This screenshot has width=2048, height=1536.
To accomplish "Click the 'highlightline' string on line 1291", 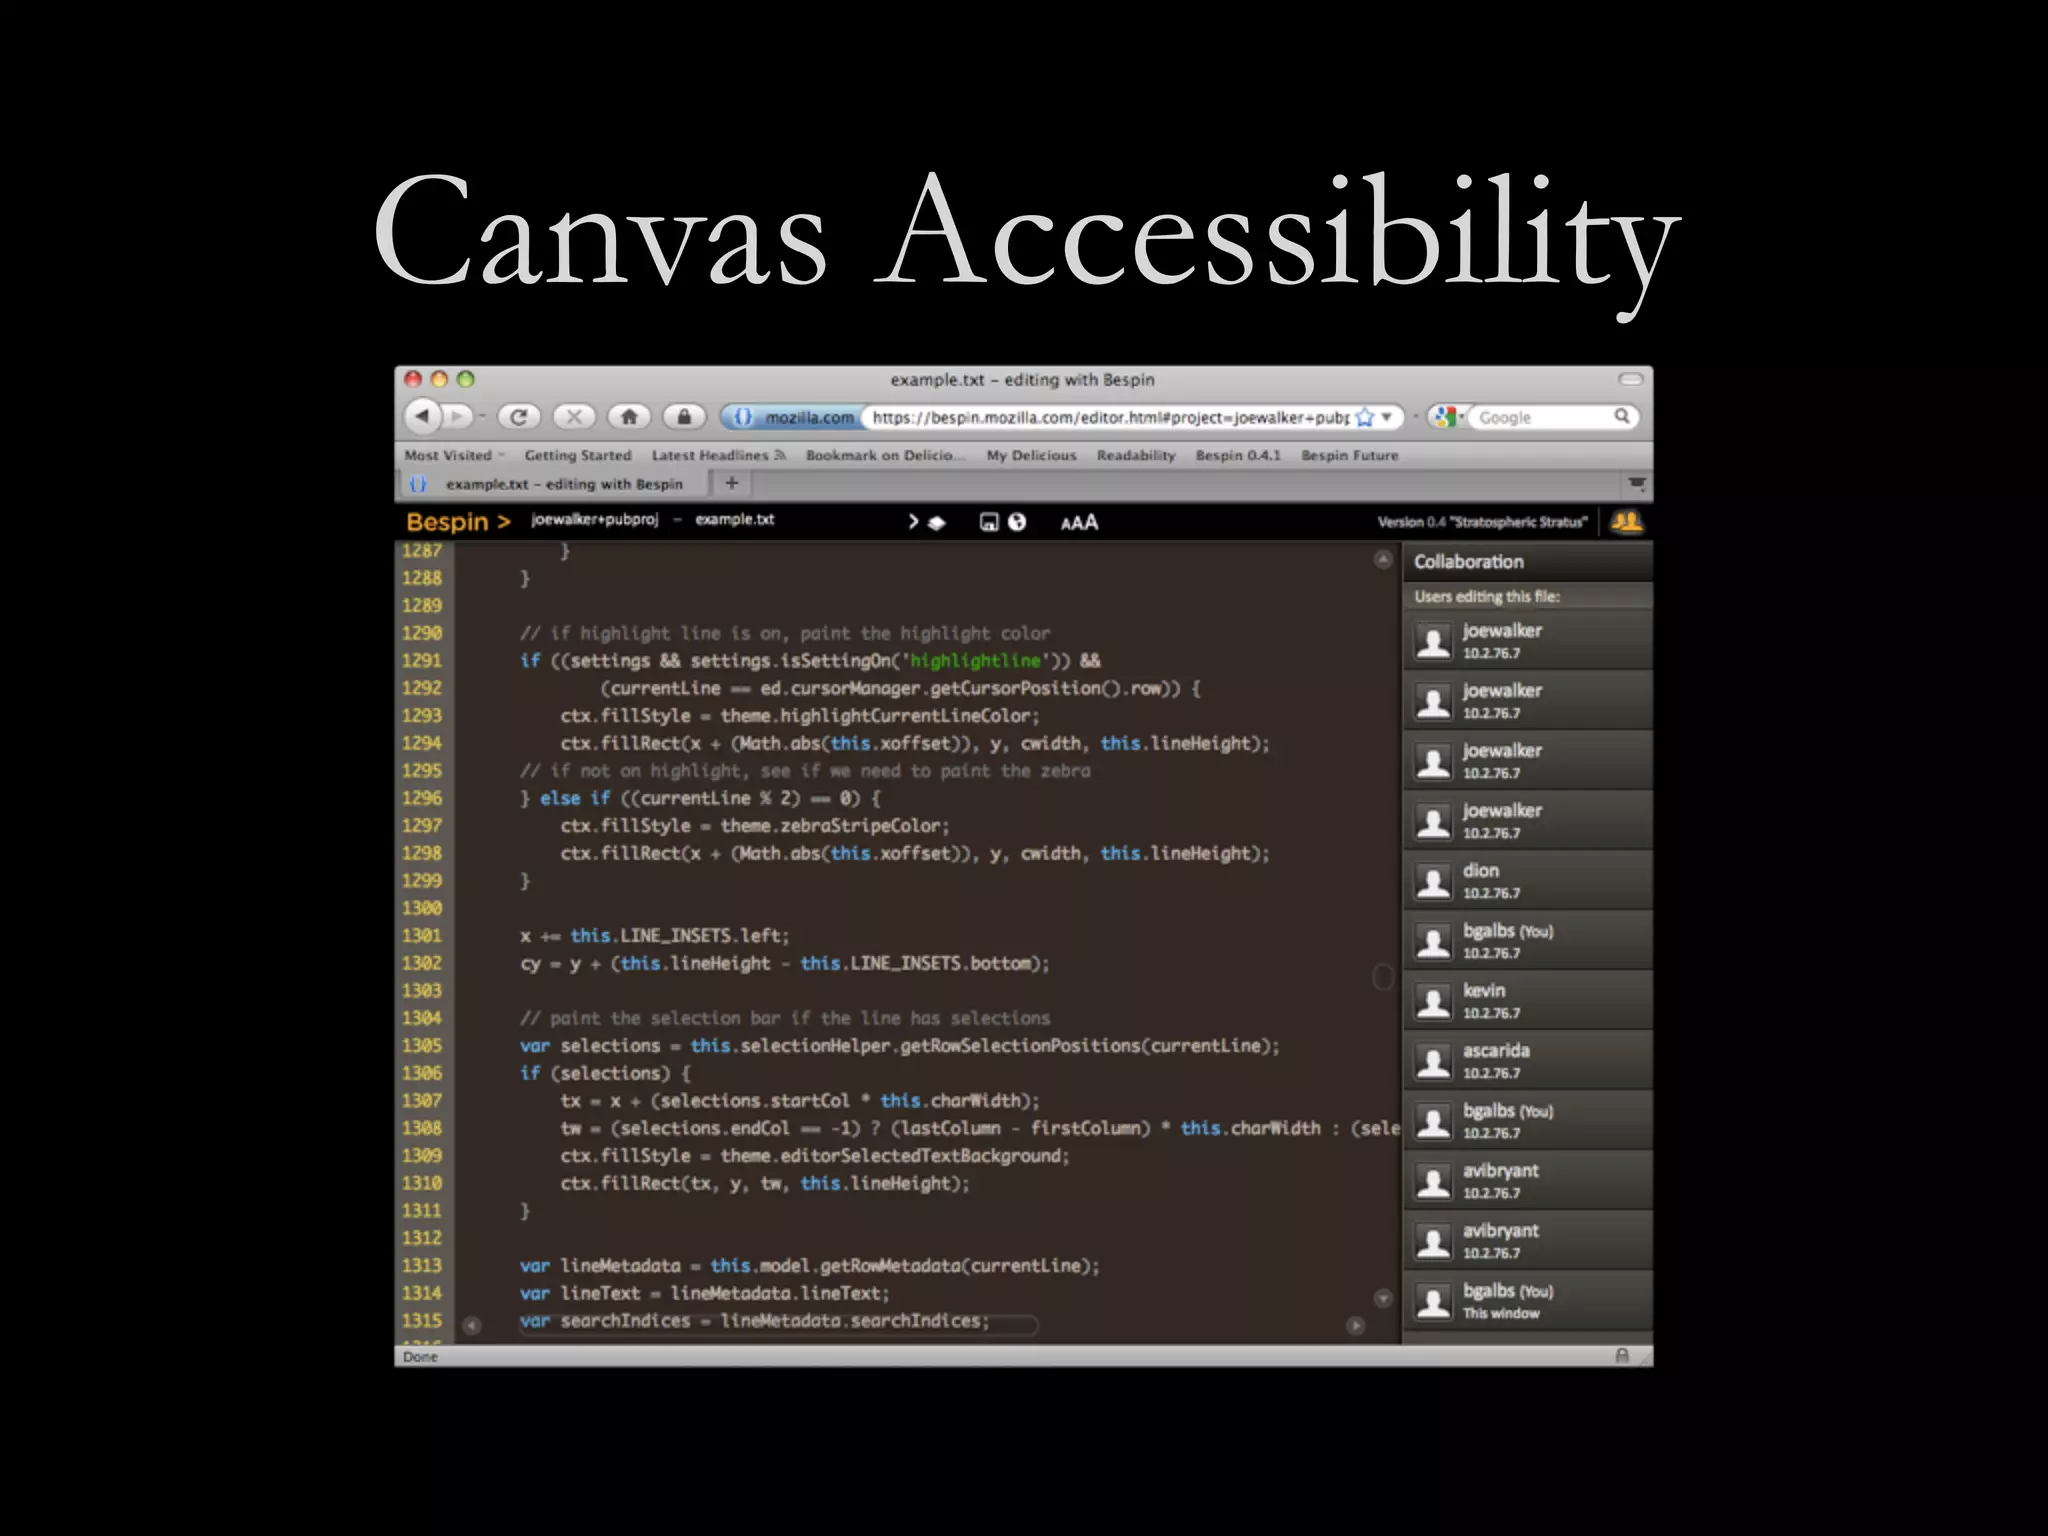I will pyautogui.click(x=975, y=660).
